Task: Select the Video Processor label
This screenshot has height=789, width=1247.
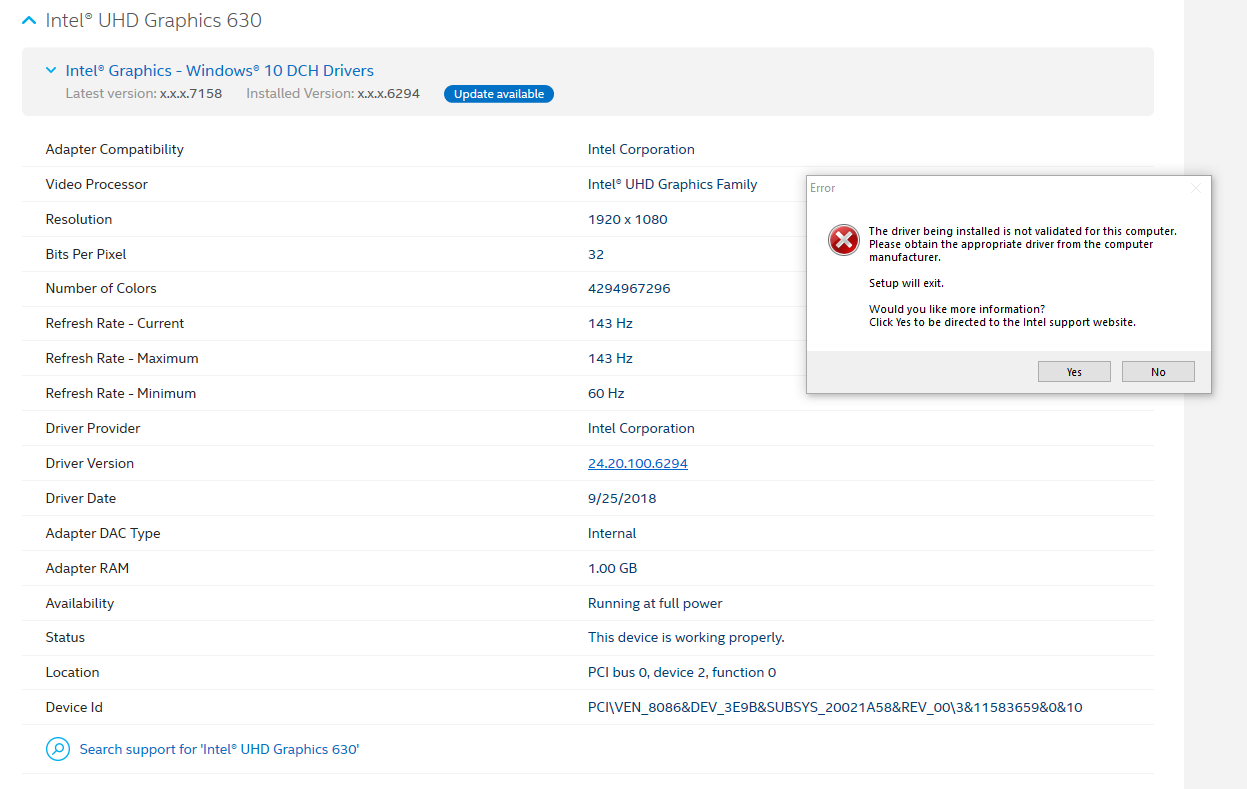Action: tap(97, 184)
